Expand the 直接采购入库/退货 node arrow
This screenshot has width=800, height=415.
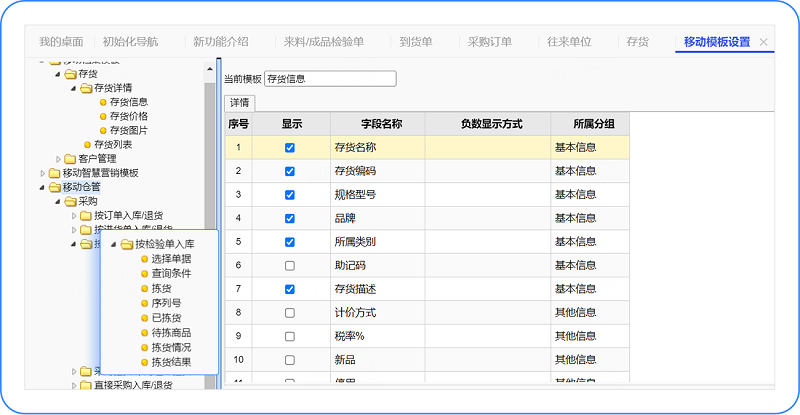(74, 385)
